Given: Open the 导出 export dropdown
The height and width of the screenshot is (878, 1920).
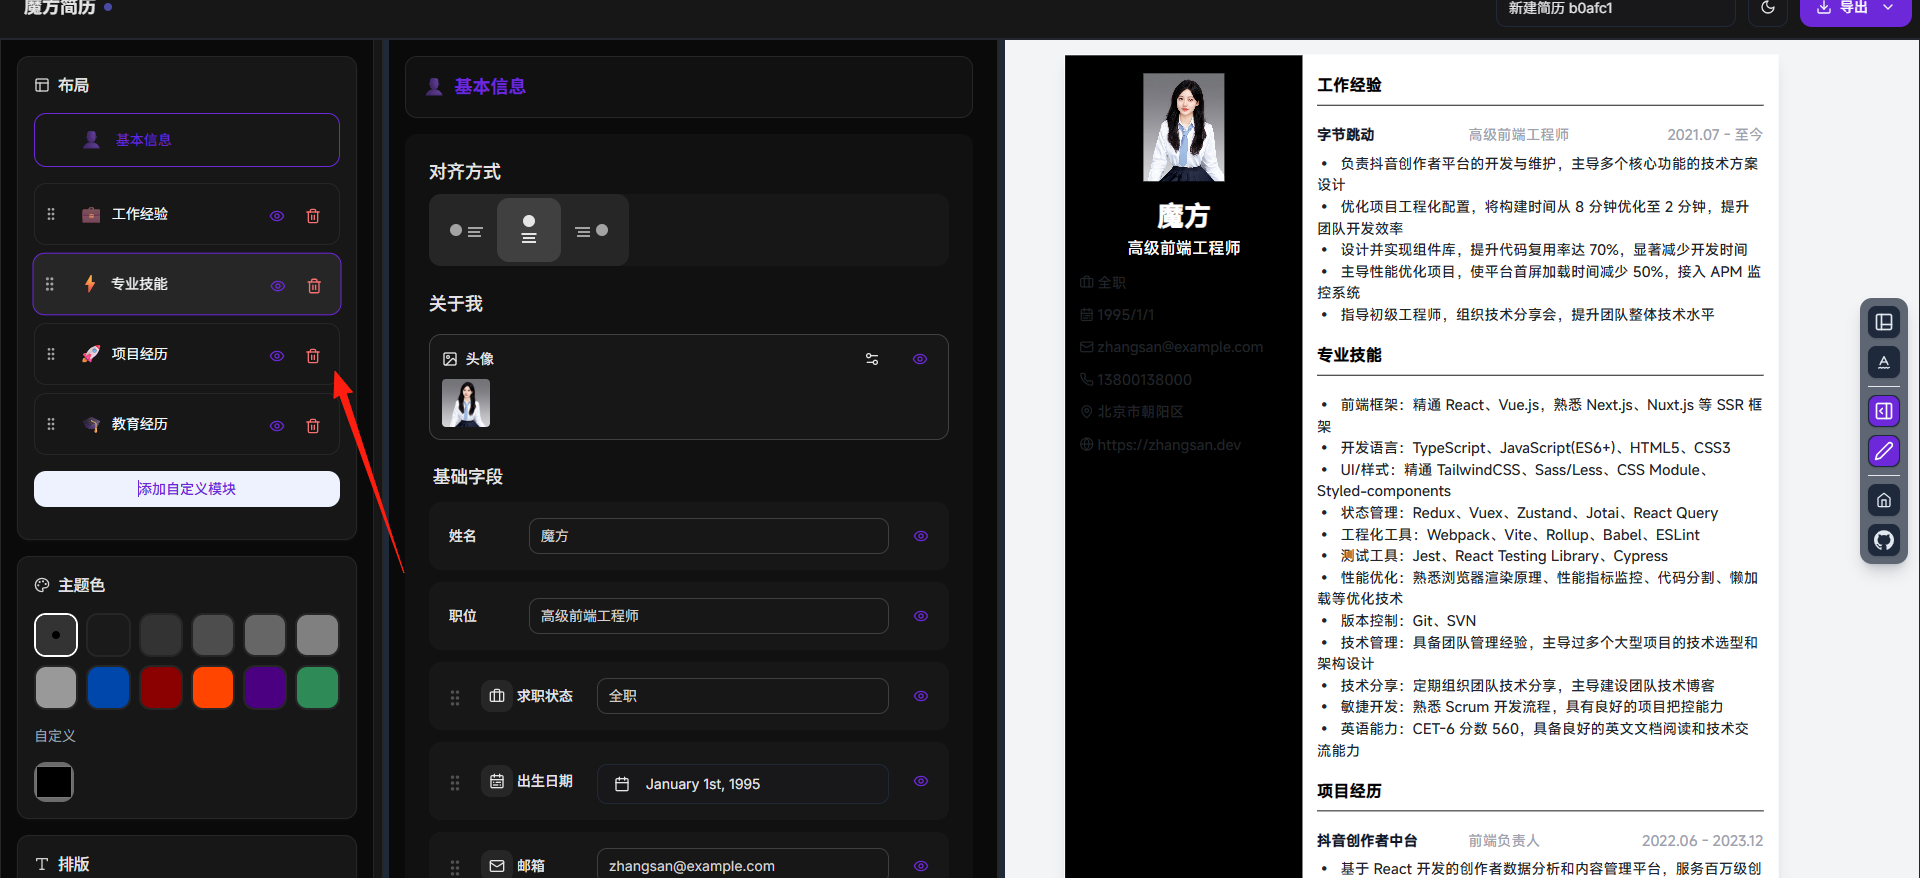Looking at the screenshot, I should (1855, 8).
